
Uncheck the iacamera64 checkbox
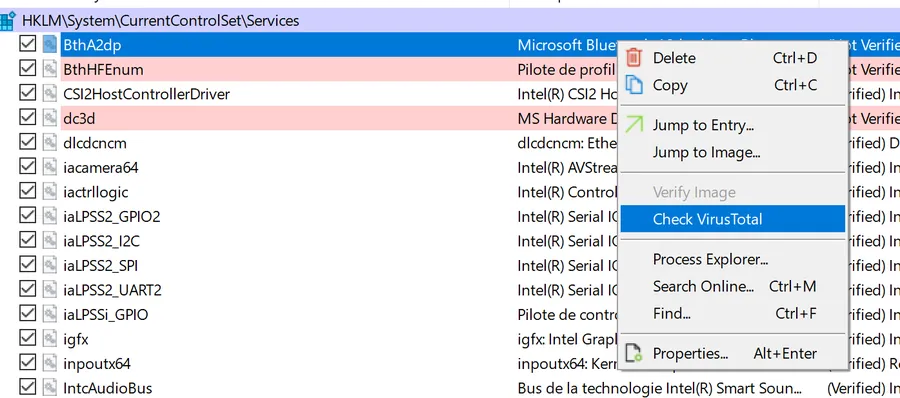[28, 167]
